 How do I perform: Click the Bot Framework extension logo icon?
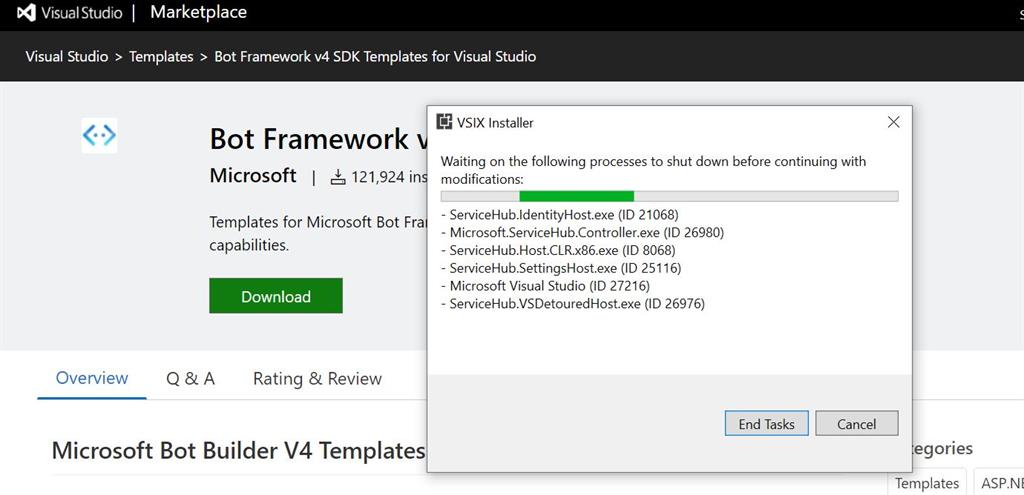click(x=99, y=135)
